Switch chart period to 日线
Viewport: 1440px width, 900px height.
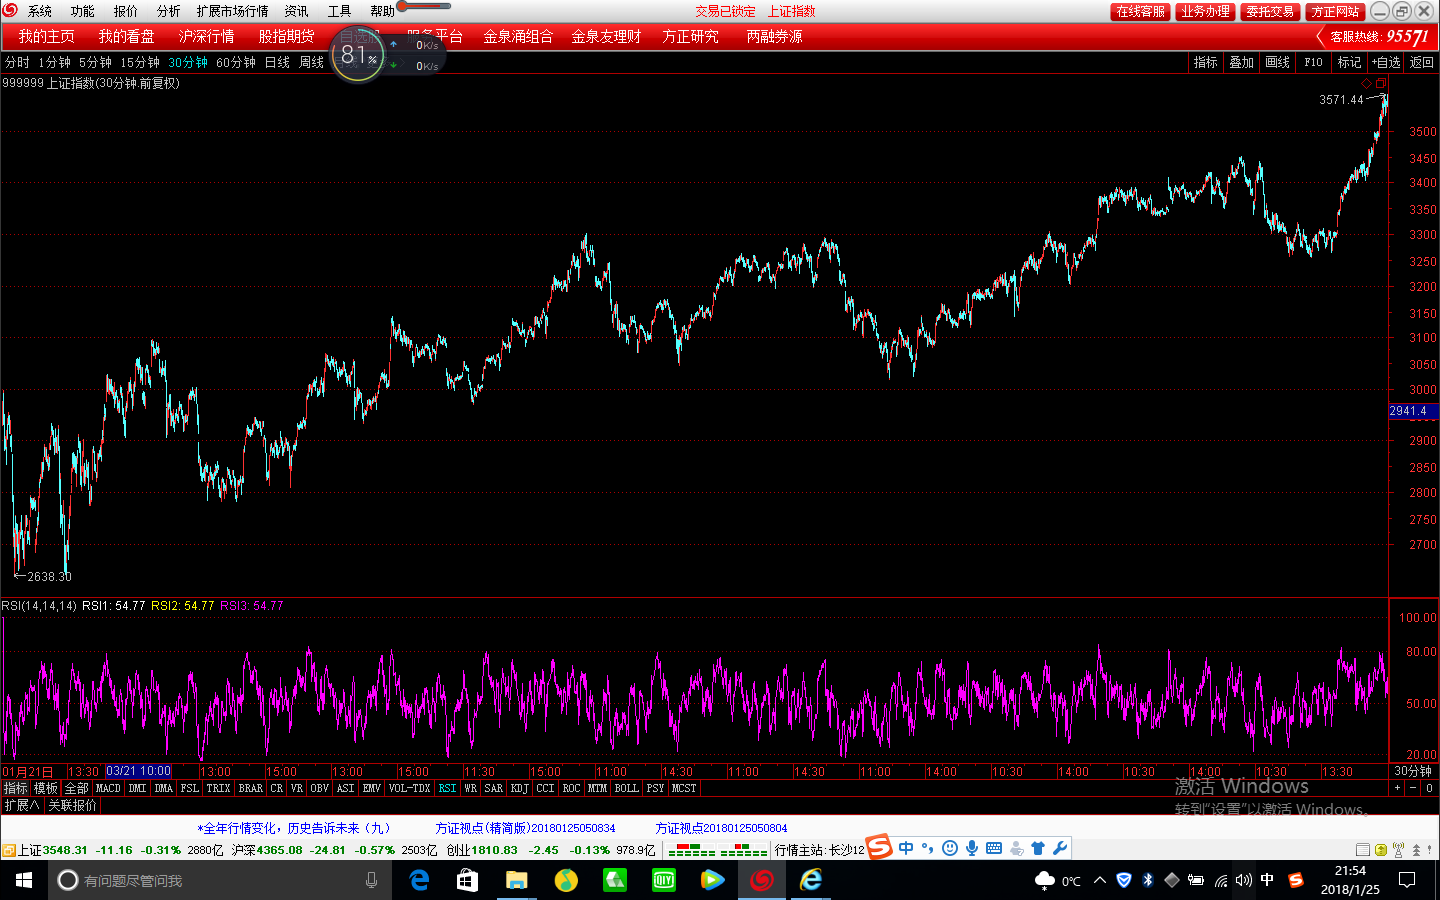tap(277, 62)
